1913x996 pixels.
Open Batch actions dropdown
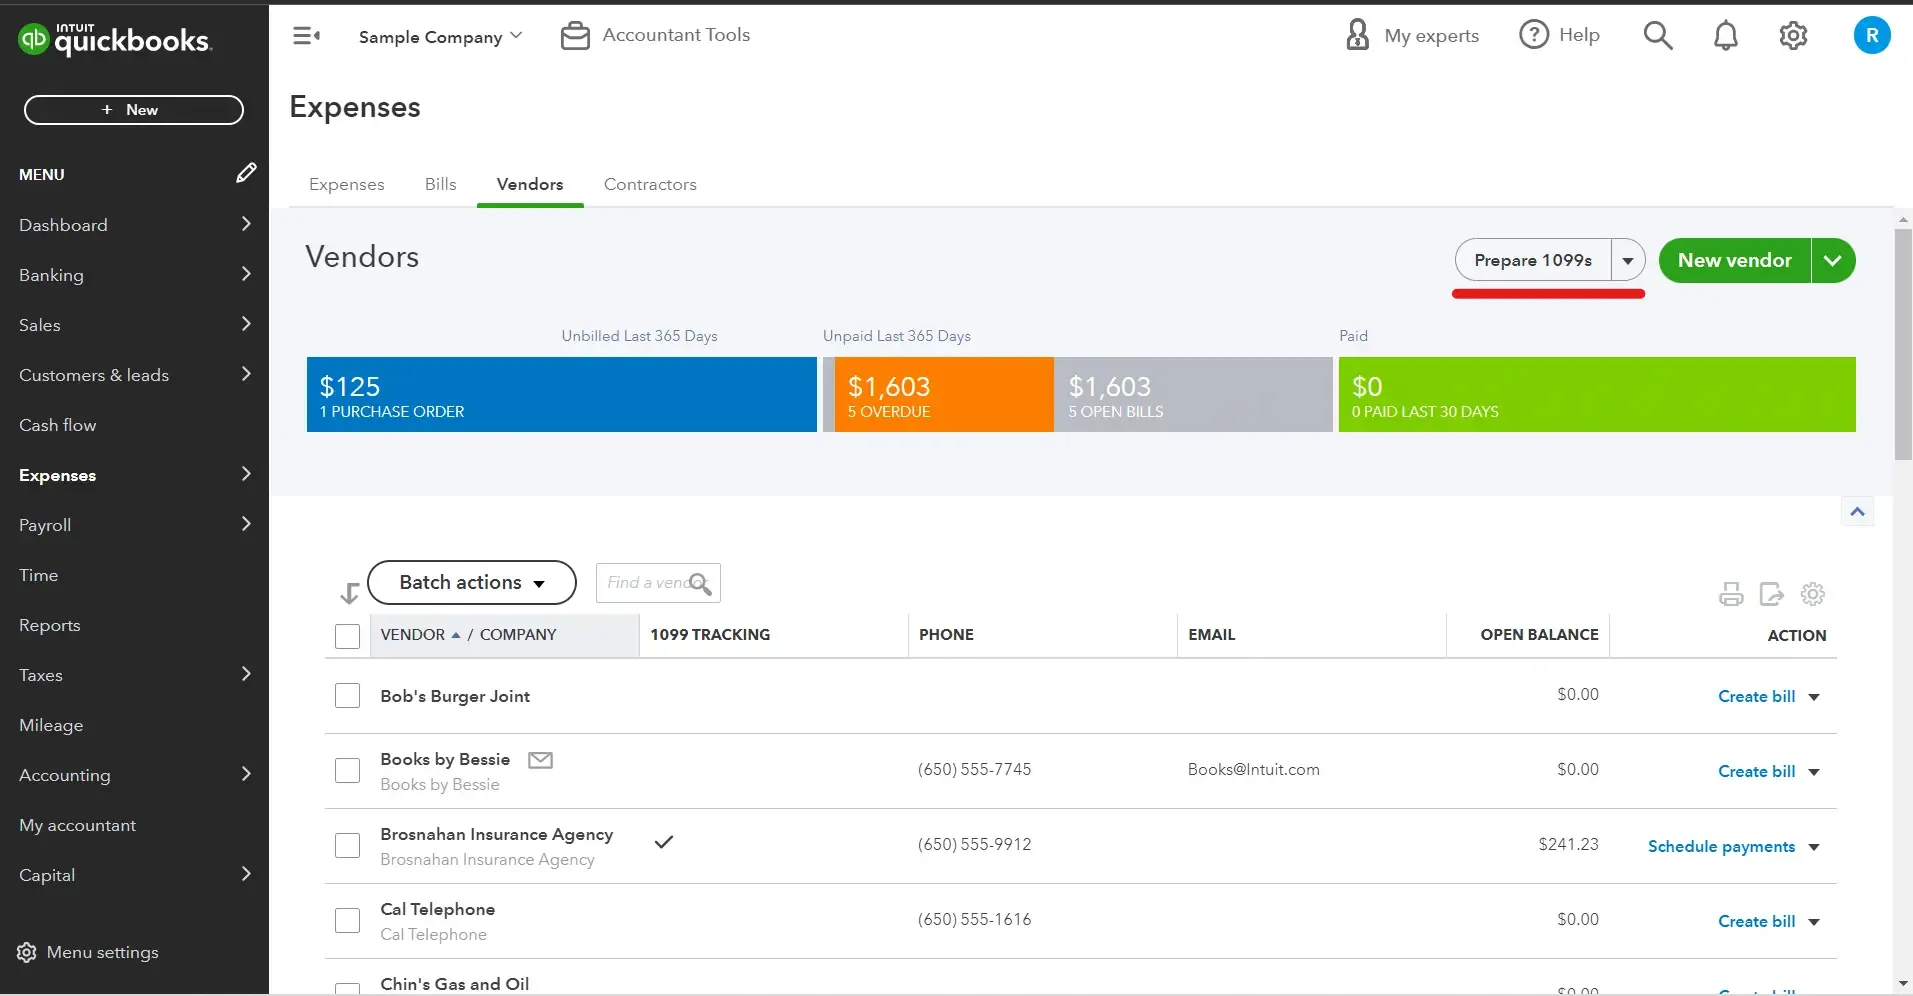472,583
